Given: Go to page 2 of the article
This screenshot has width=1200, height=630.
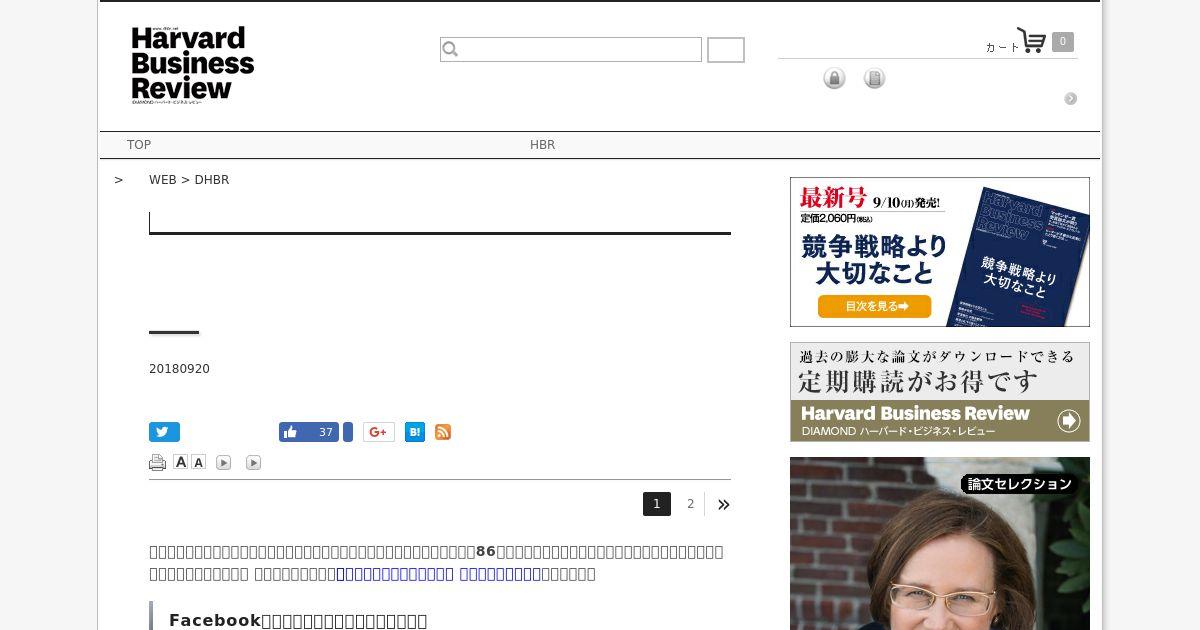Looking at the screenshot, I should pos(690,504).
